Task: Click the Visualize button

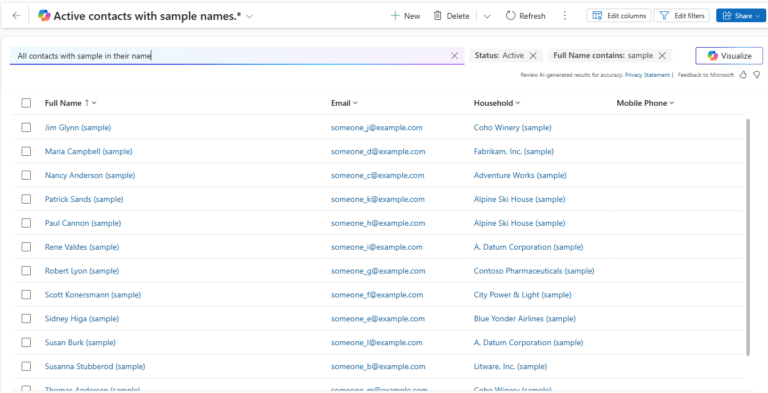Action: 729,56
